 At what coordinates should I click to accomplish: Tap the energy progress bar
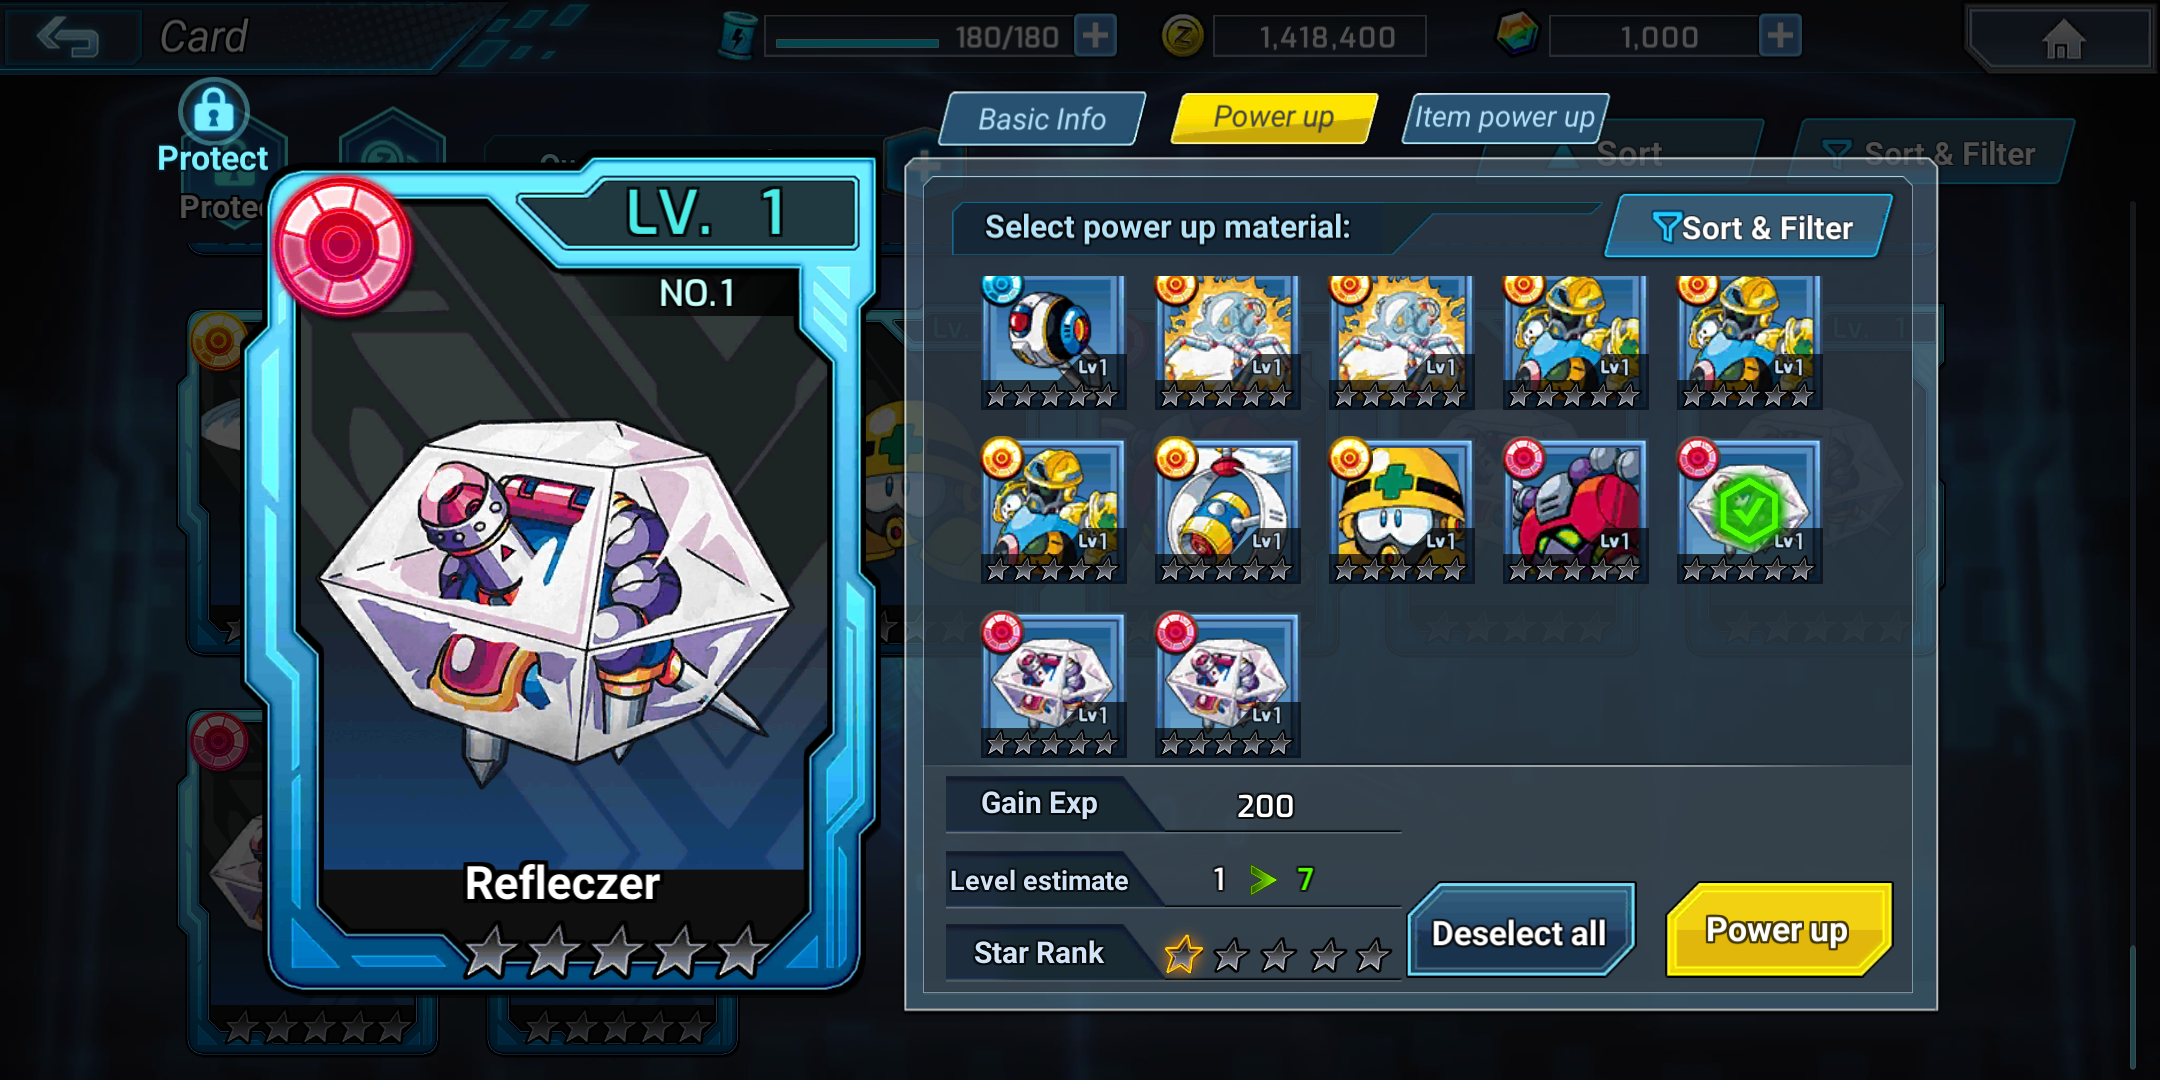[x=857, y=43]
